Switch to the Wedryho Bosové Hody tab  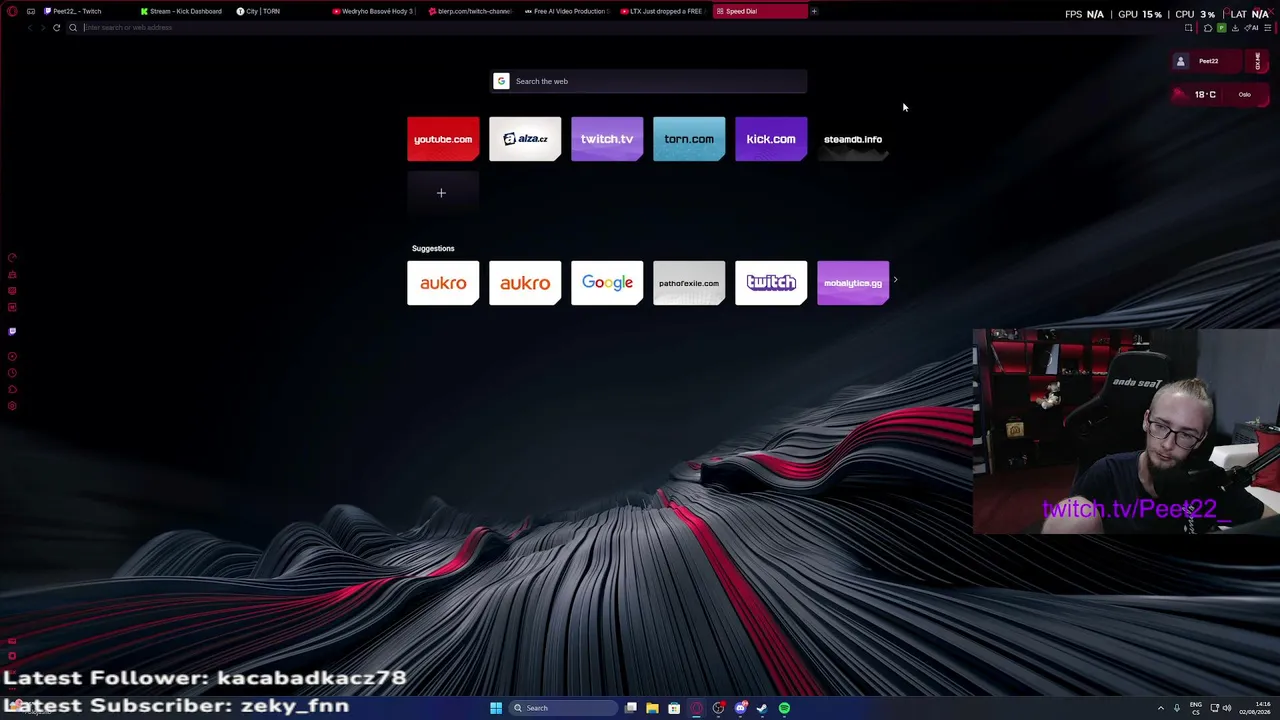pyautogui.click(x=373, y=11)
